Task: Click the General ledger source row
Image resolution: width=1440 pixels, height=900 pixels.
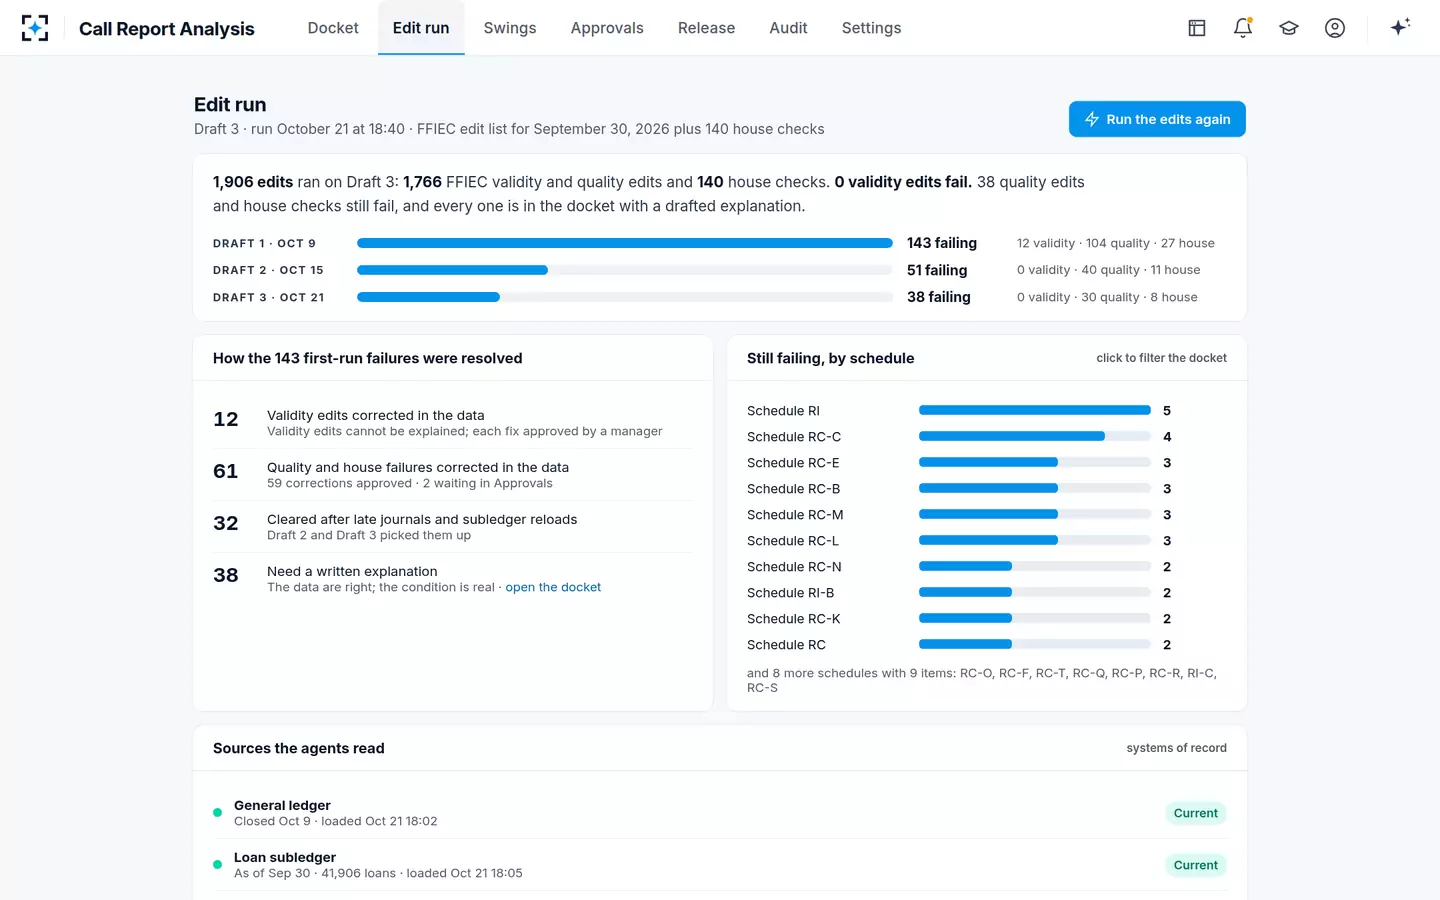Action: point(720,813)
